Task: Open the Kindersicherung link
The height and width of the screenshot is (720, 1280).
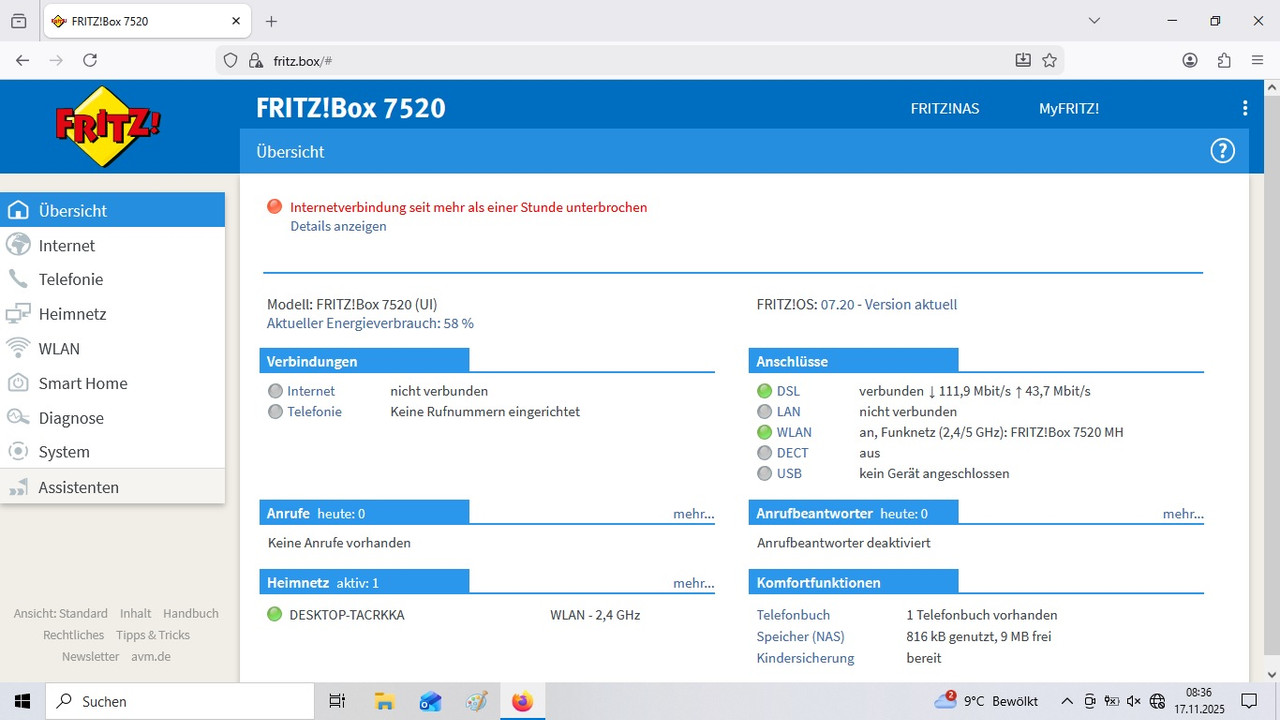Action: click(x=805, y=658)
